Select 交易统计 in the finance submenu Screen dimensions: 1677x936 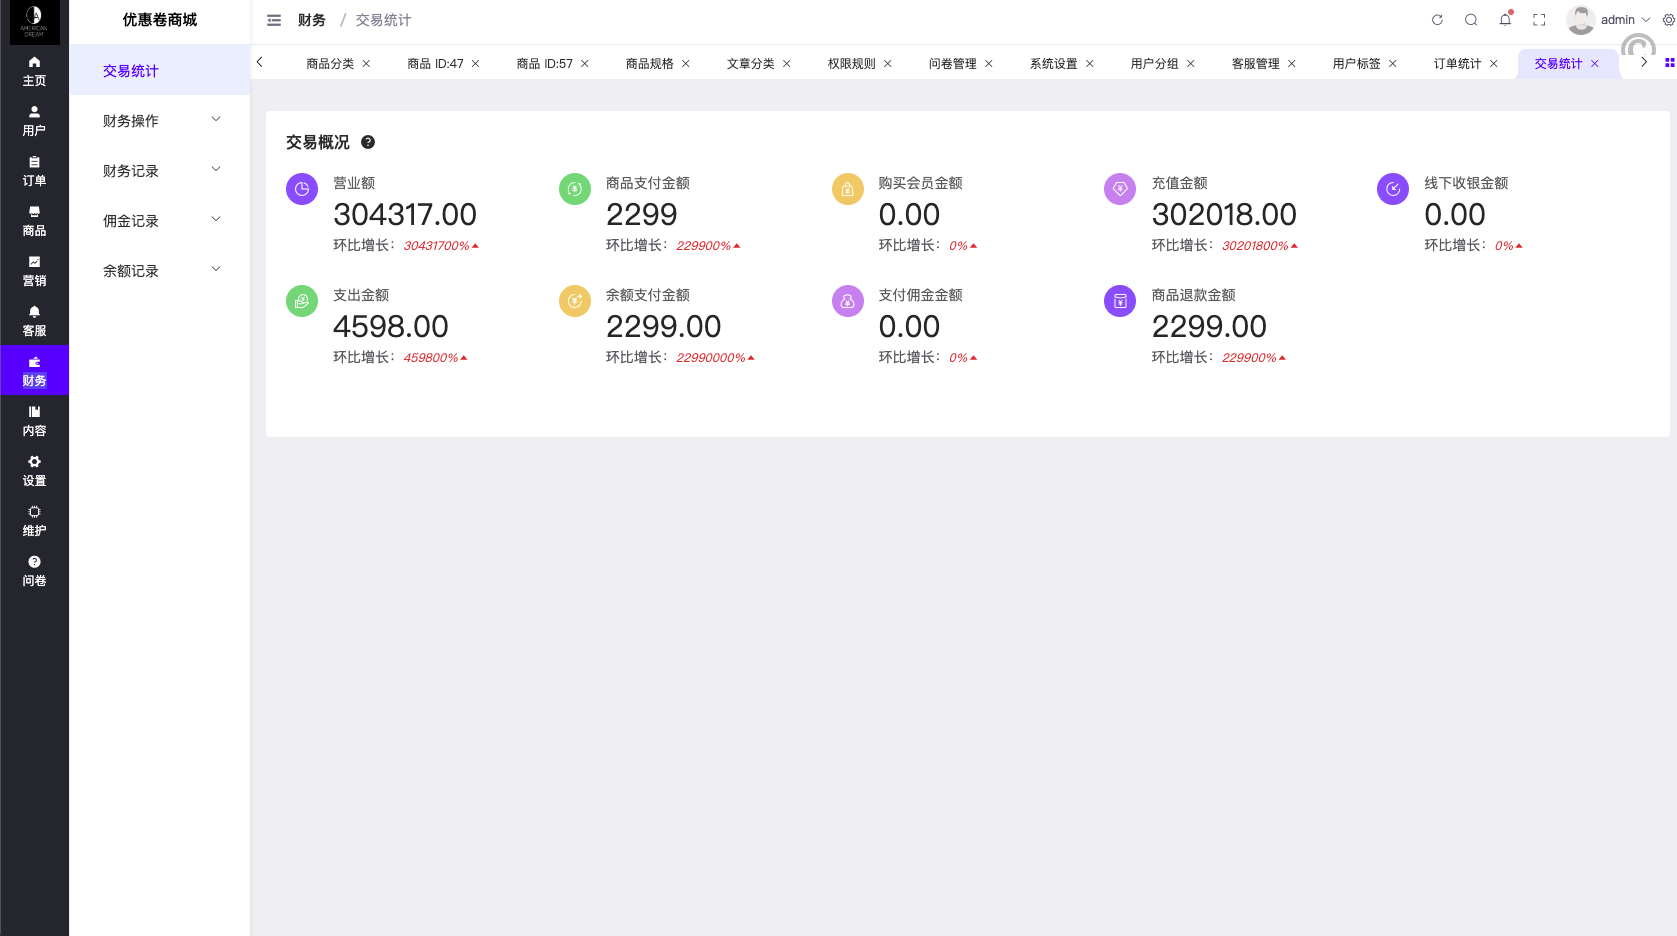click(x=131, y=71)
